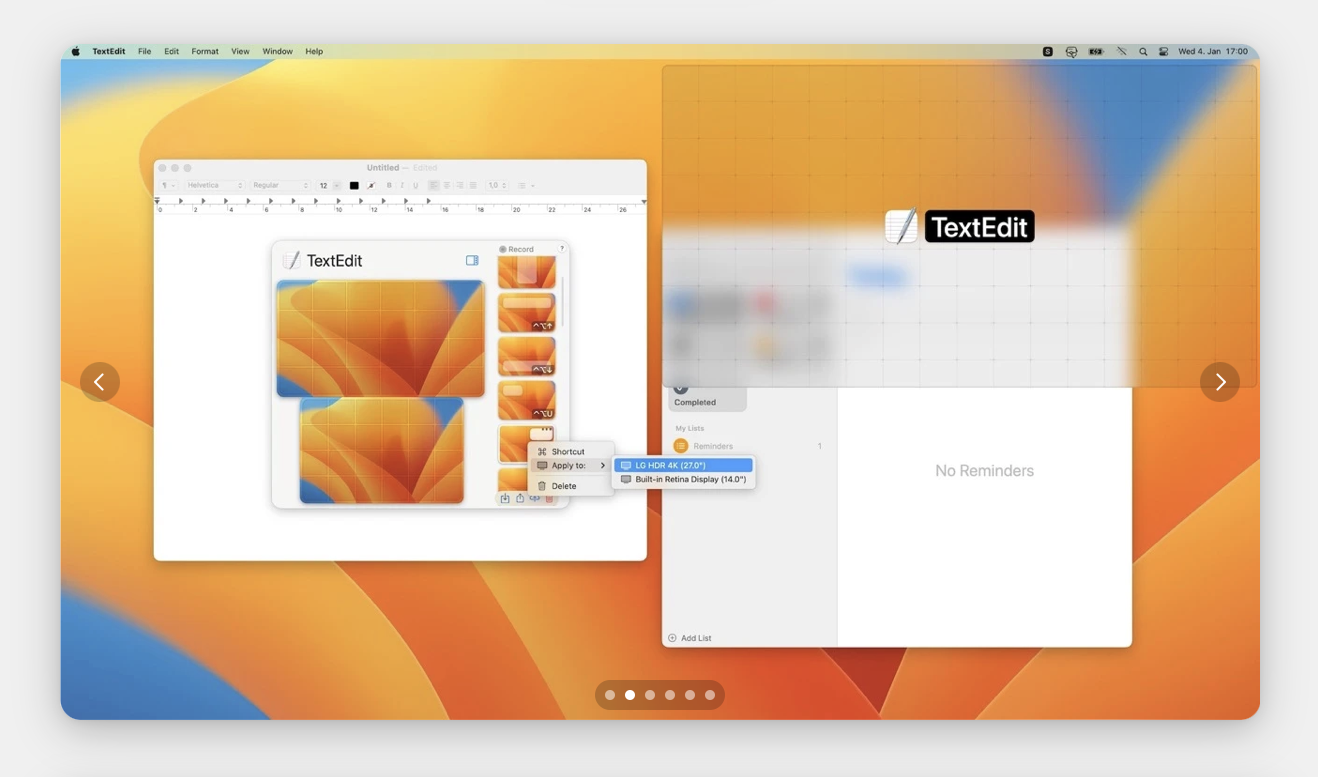Image resolution: width=1318 pixels, height=777 pixels.
Task: Select Built-in Retina Display (14.0")
Action: pos(684,479)
